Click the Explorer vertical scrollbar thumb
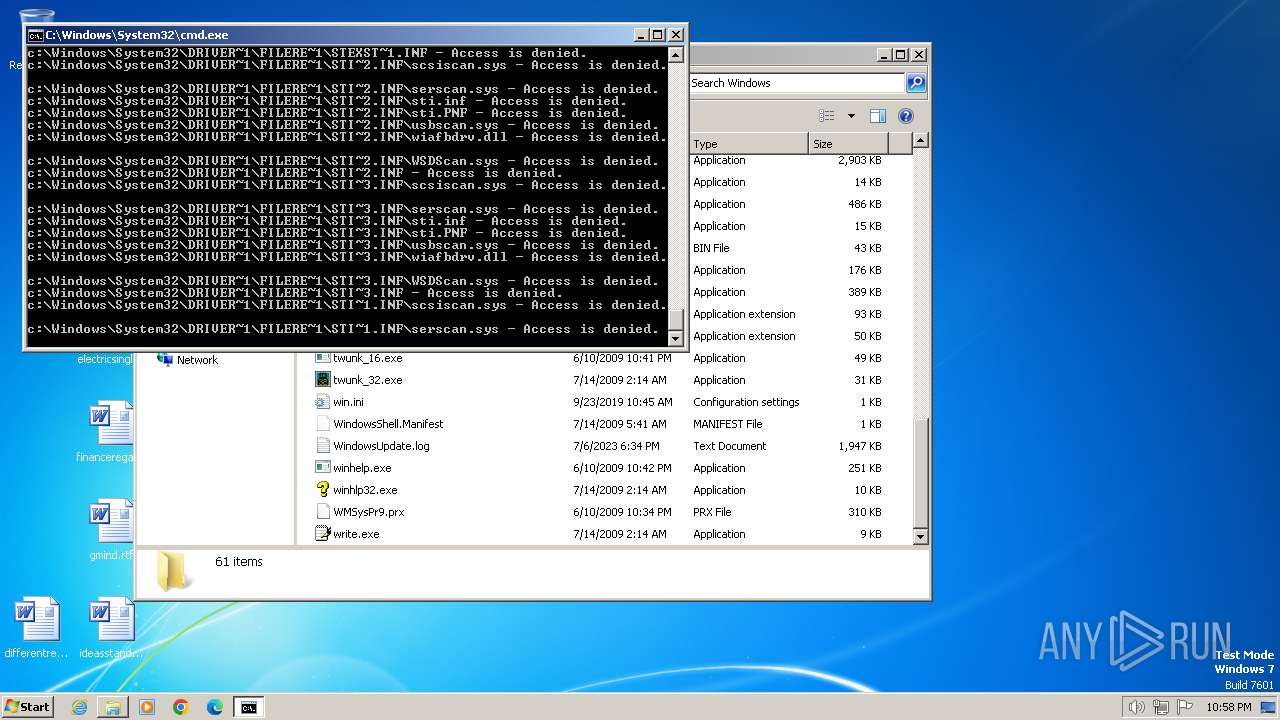This screenshot has height=720, width=1280. pos(921,472)
